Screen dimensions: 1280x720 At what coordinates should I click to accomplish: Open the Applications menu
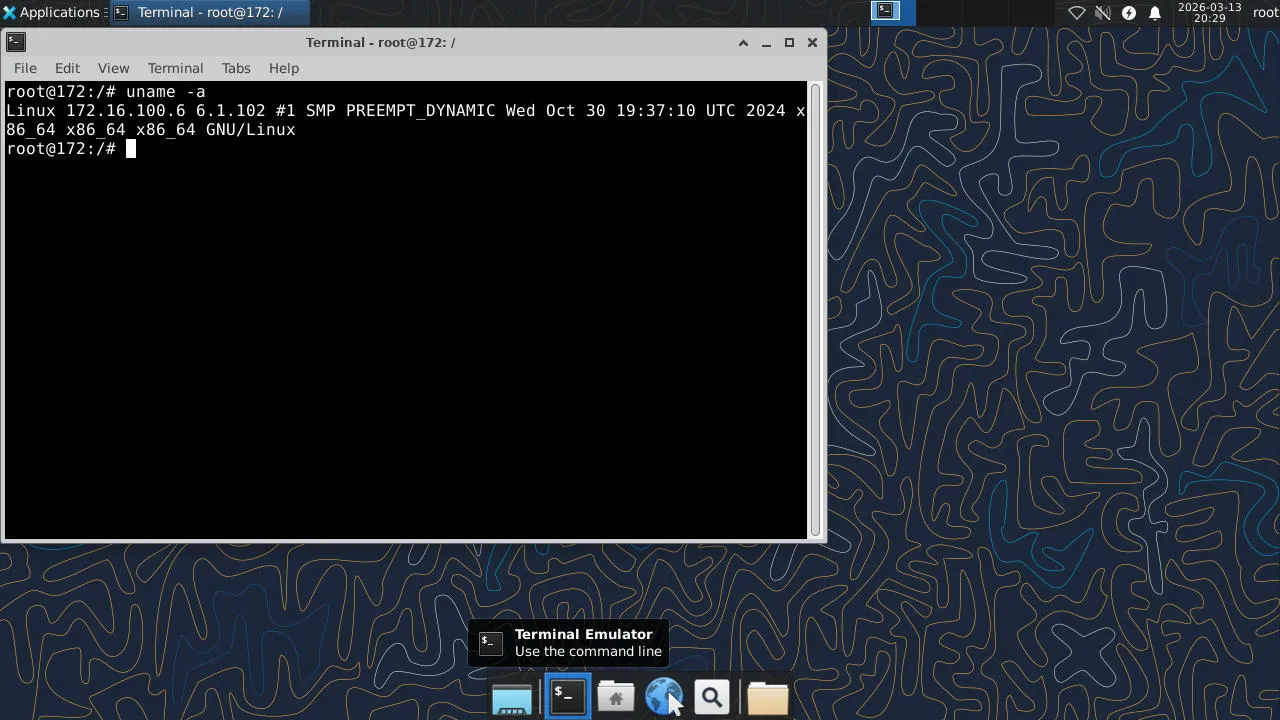[x=50, y=12]
